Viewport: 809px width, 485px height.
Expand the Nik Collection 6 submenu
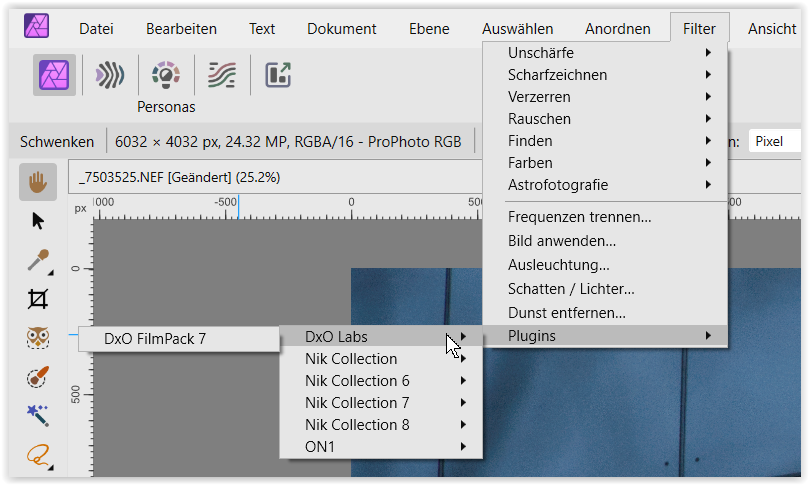point(381,381)
